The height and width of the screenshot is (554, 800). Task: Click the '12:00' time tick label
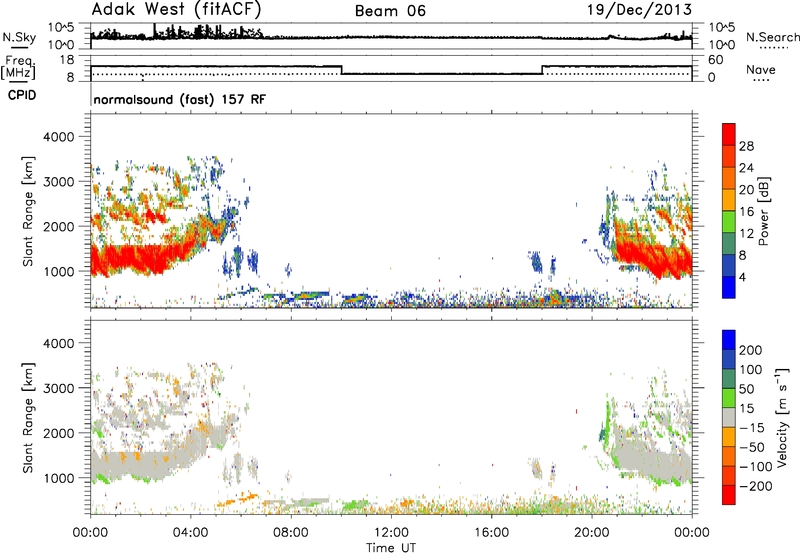(x=391, y=533)
